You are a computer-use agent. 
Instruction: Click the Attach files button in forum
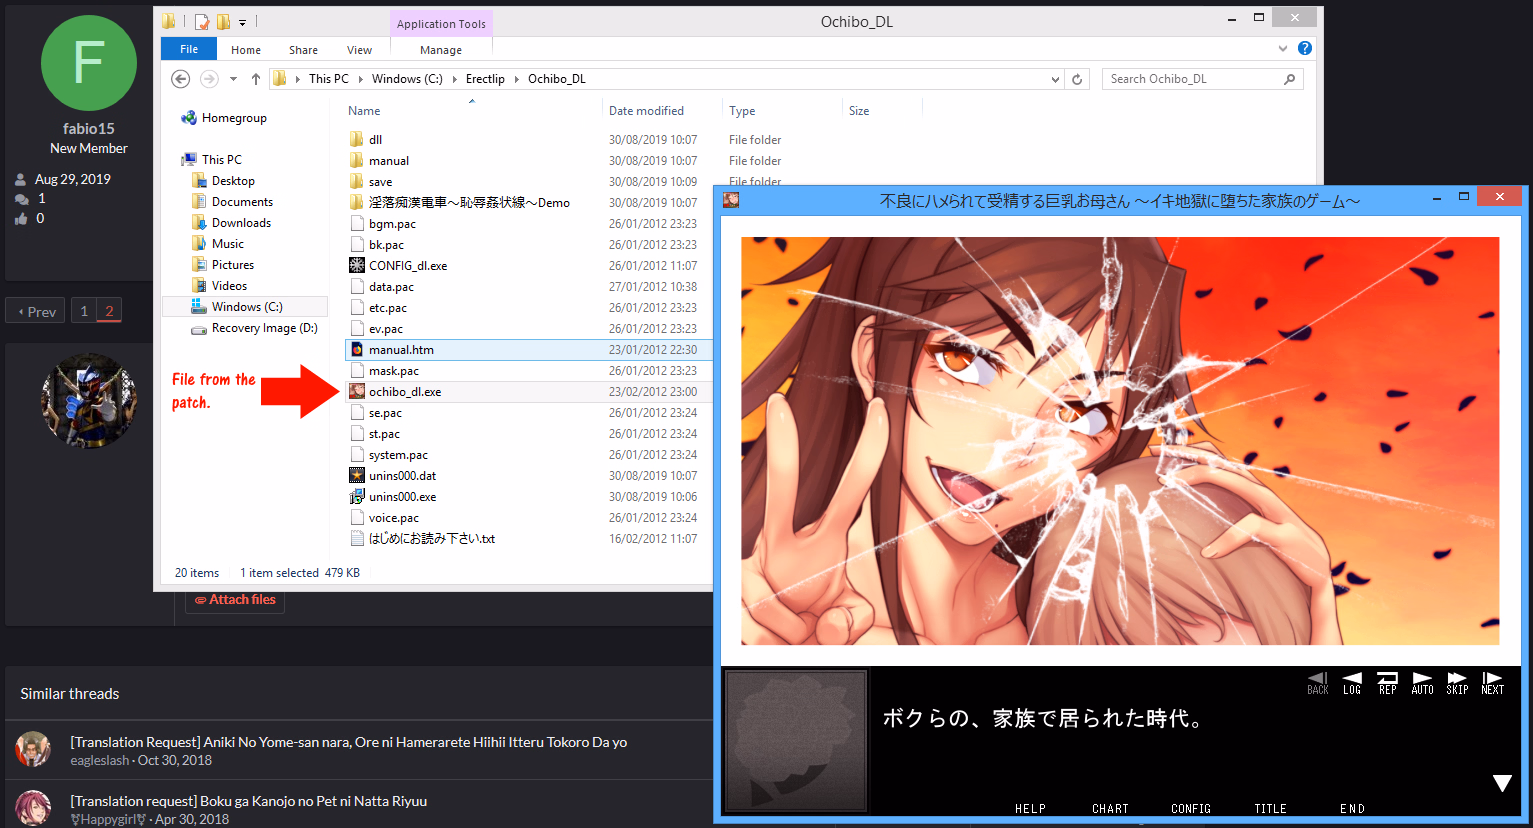(x=235, y=600)
